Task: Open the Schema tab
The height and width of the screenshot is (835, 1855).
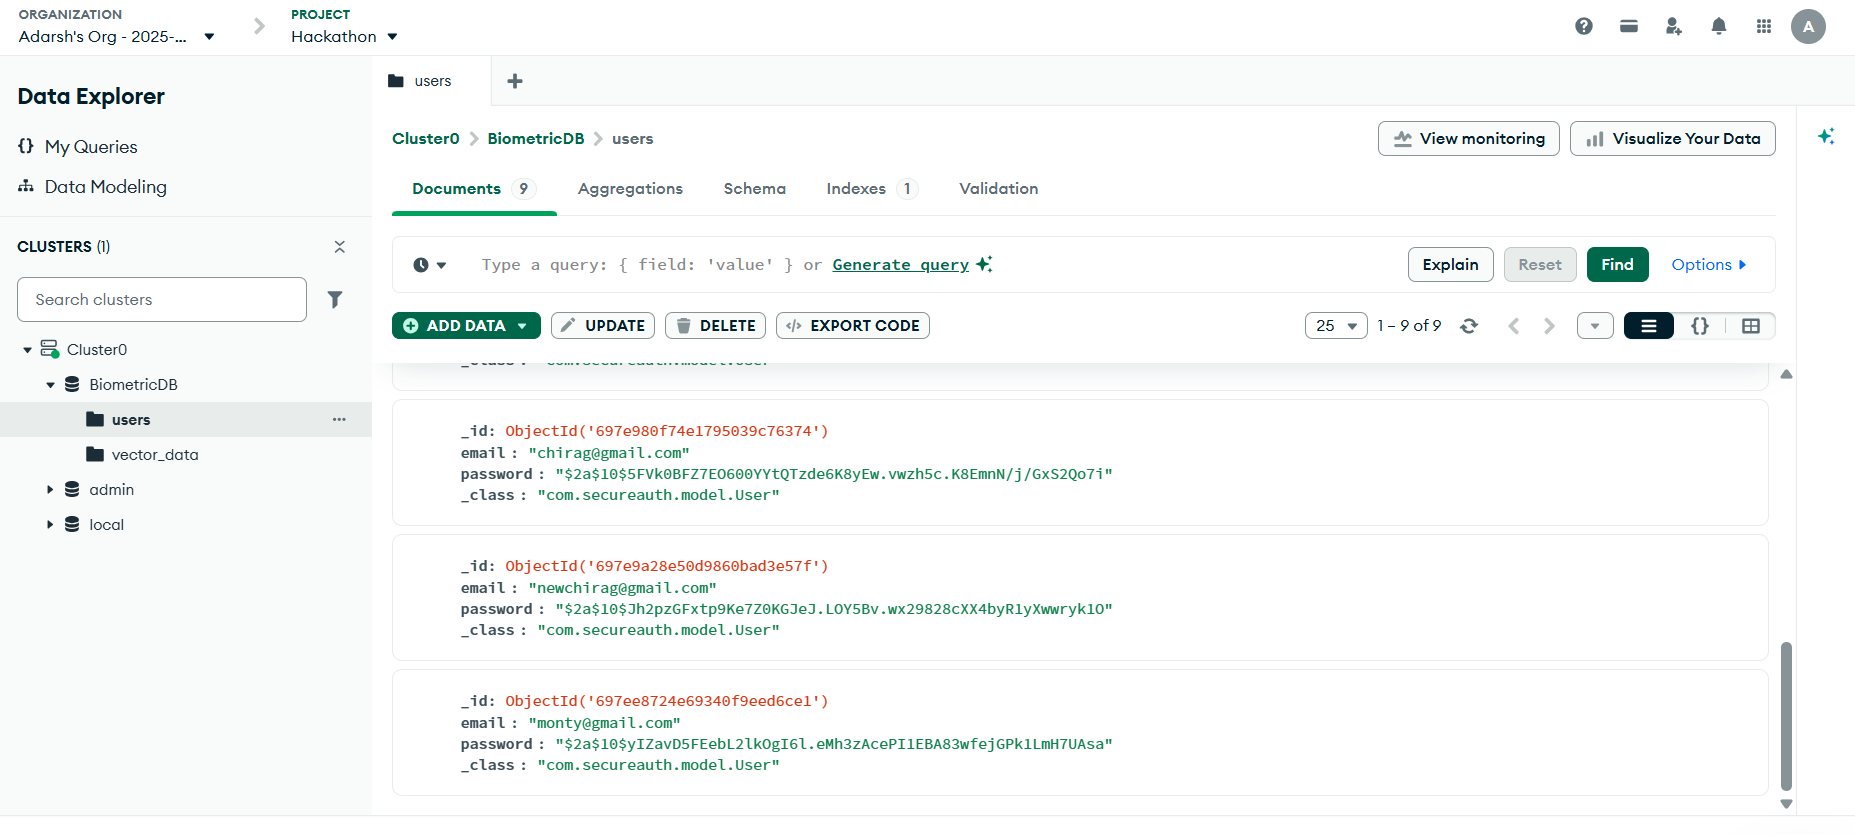Action: tap(754, 189)
